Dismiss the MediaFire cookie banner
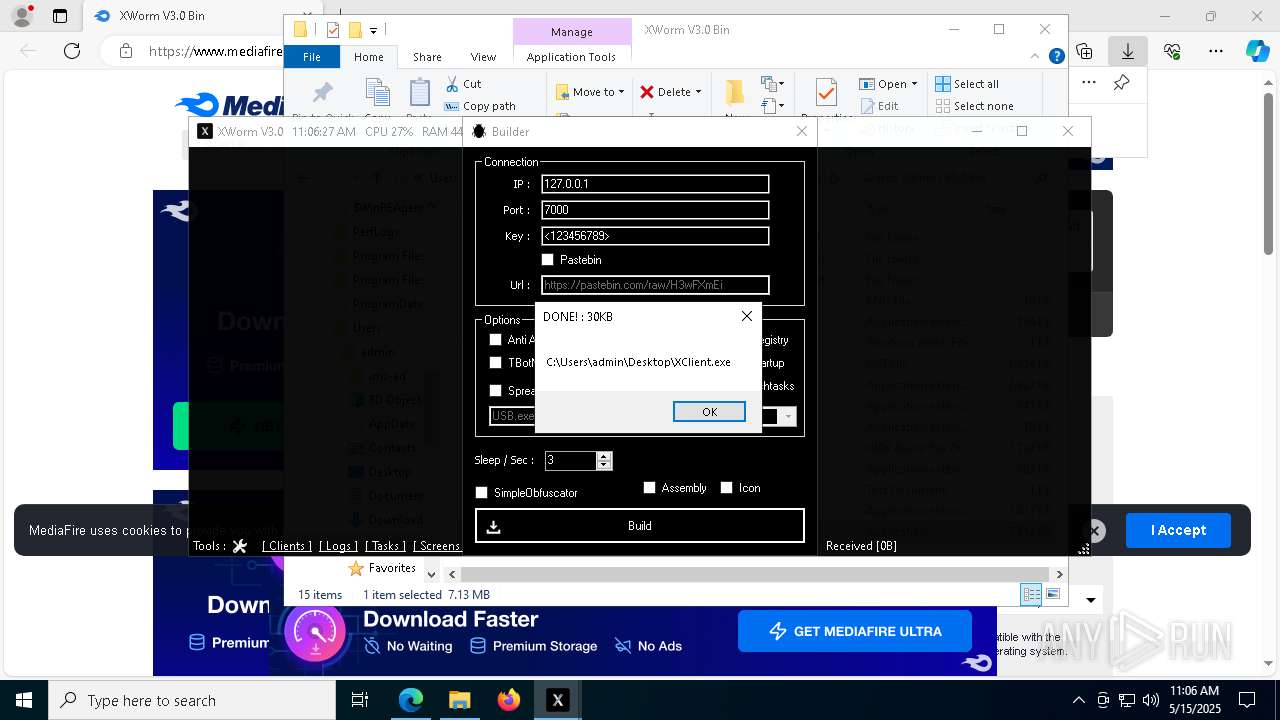 (1095, 531)
